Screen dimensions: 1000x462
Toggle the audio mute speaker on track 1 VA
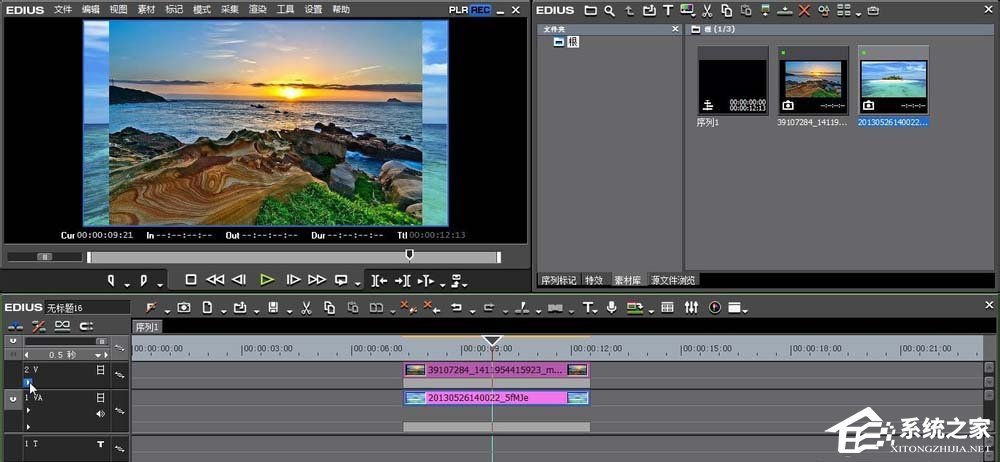point(100,413)
